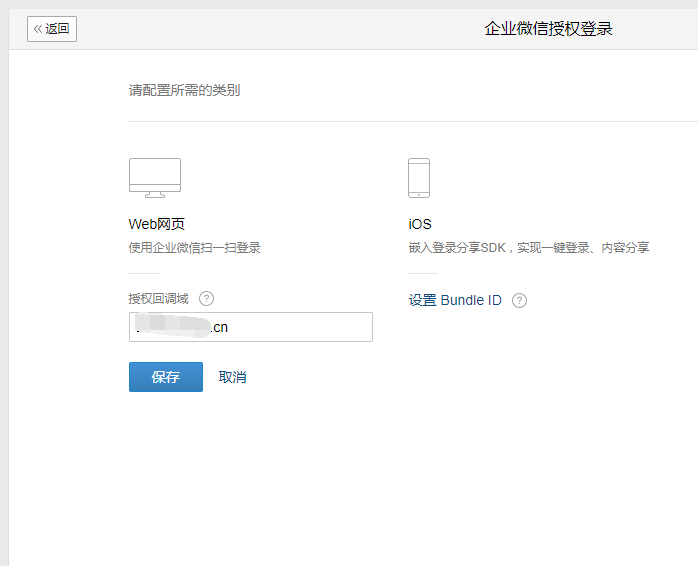Screen dimensions: 698x566
Task: Click the 企业微信授权登录 page title
Action: tap(548, 29)
